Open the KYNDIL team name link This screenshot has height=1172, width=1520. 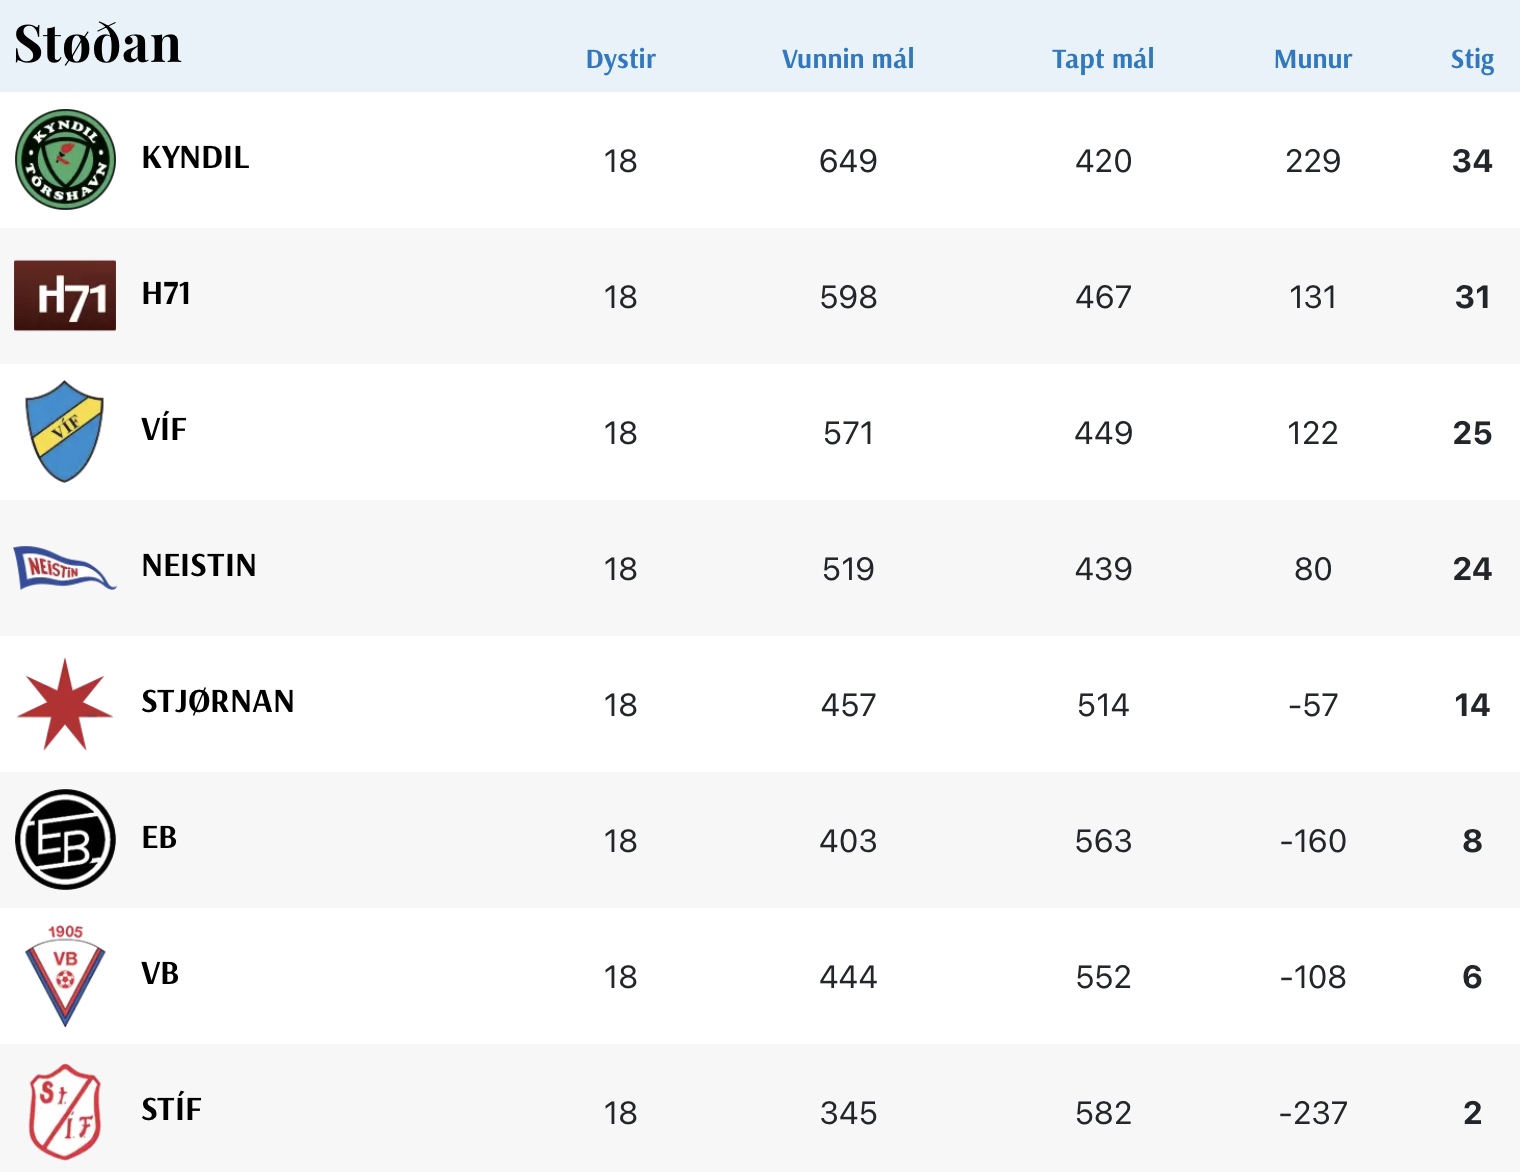[195, 158]
